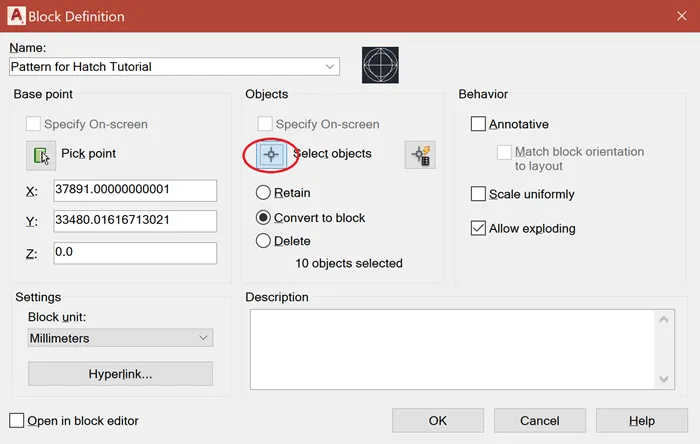Click the Y coordinate input field
This screenshot has width=700, height=444.
click(135, 221)
